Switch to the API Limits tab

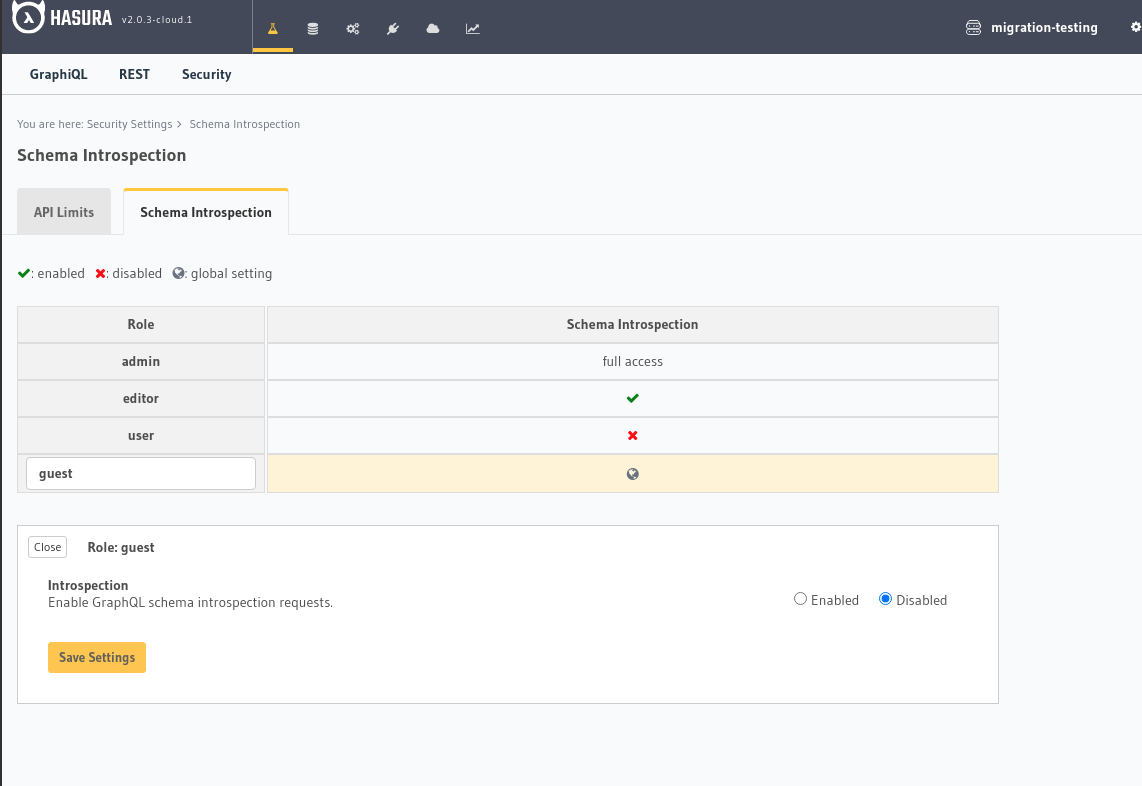(x=64, y=212)
